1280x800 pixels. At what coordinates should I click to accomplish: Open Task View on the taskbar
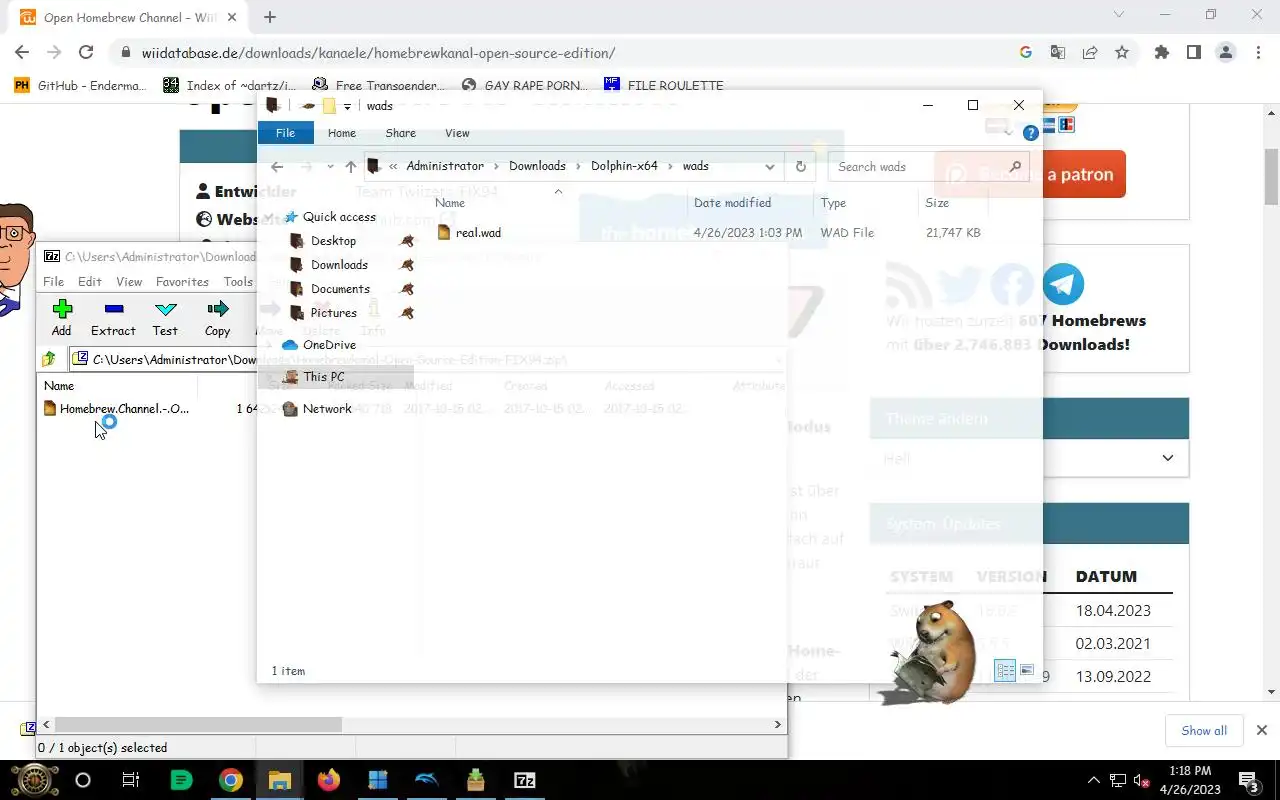(131, 780)
